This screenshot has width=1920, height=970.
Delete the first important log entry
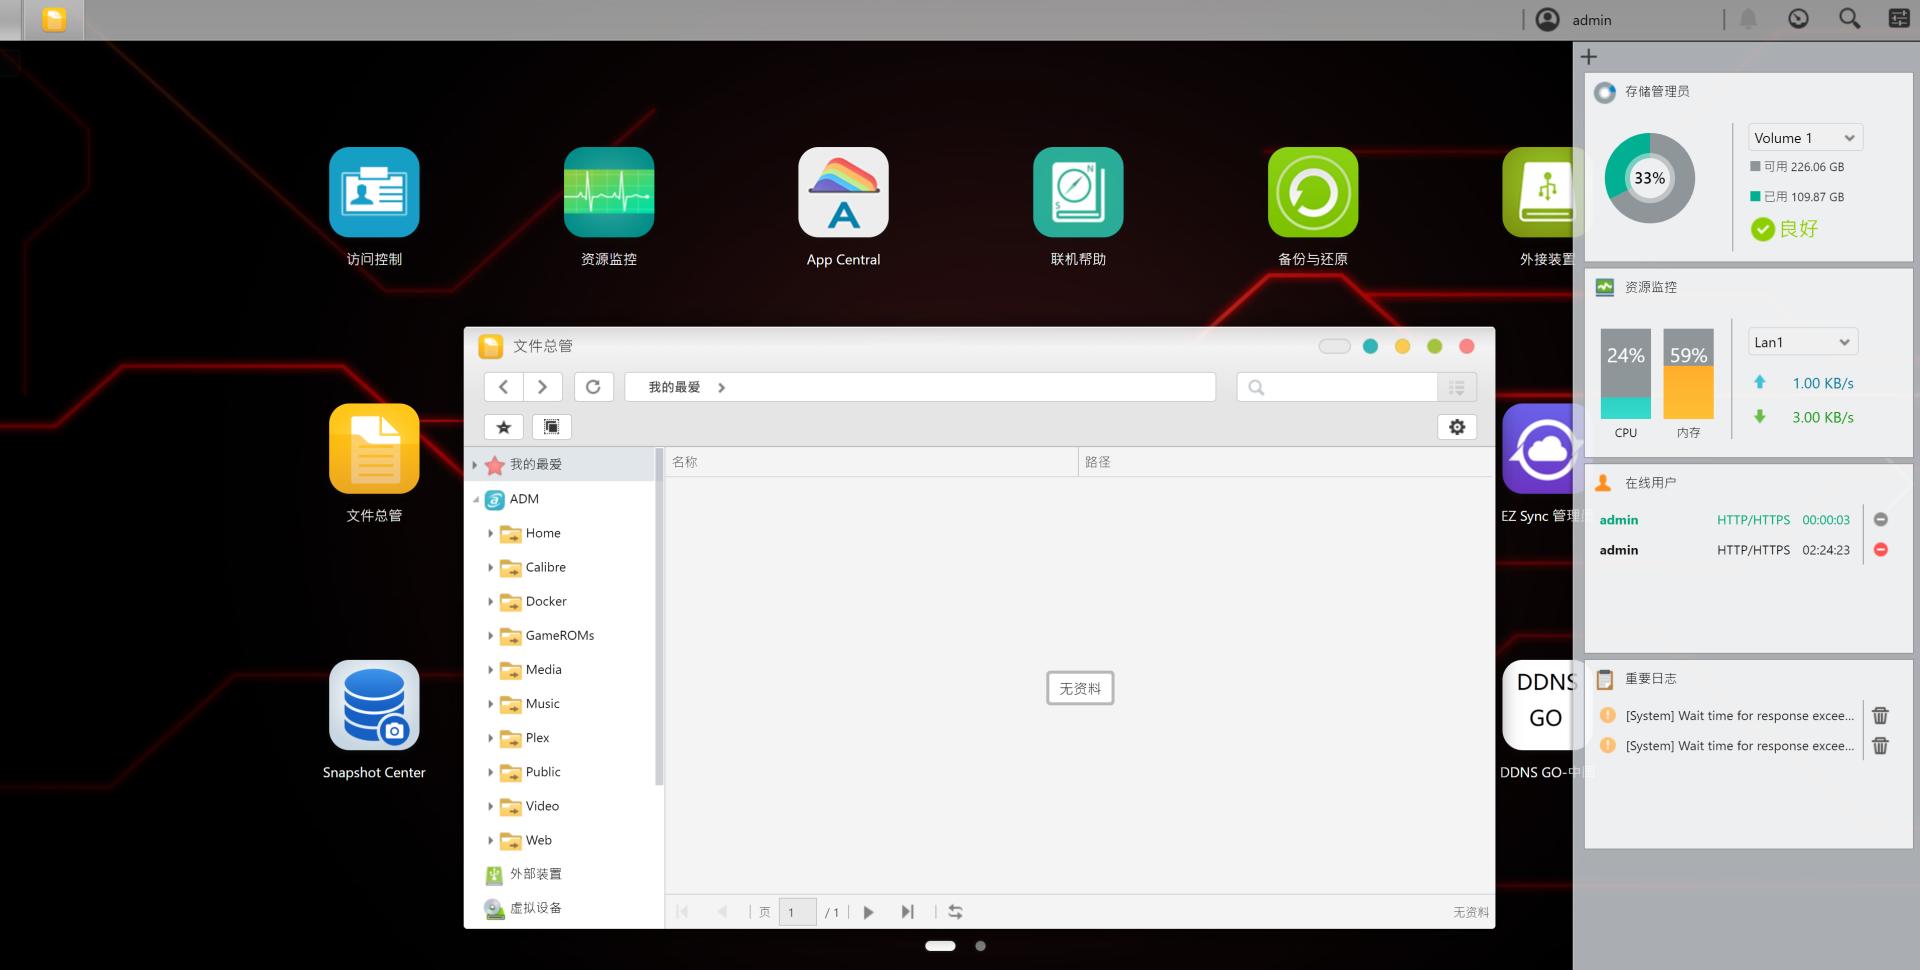(1880, 715)
